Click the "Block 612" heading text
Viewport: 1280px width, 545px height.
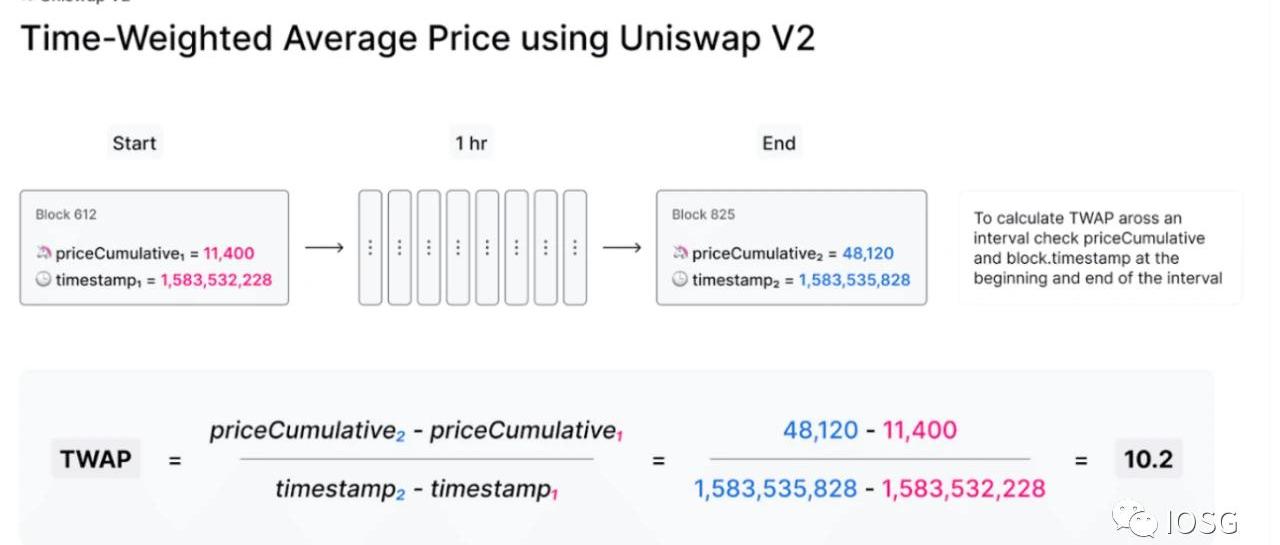(x=66, y=214)
